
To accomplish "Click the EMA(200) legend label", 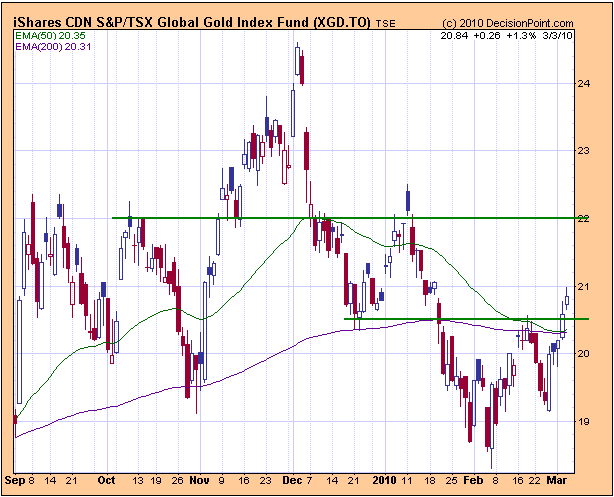I will coord(41,44).
